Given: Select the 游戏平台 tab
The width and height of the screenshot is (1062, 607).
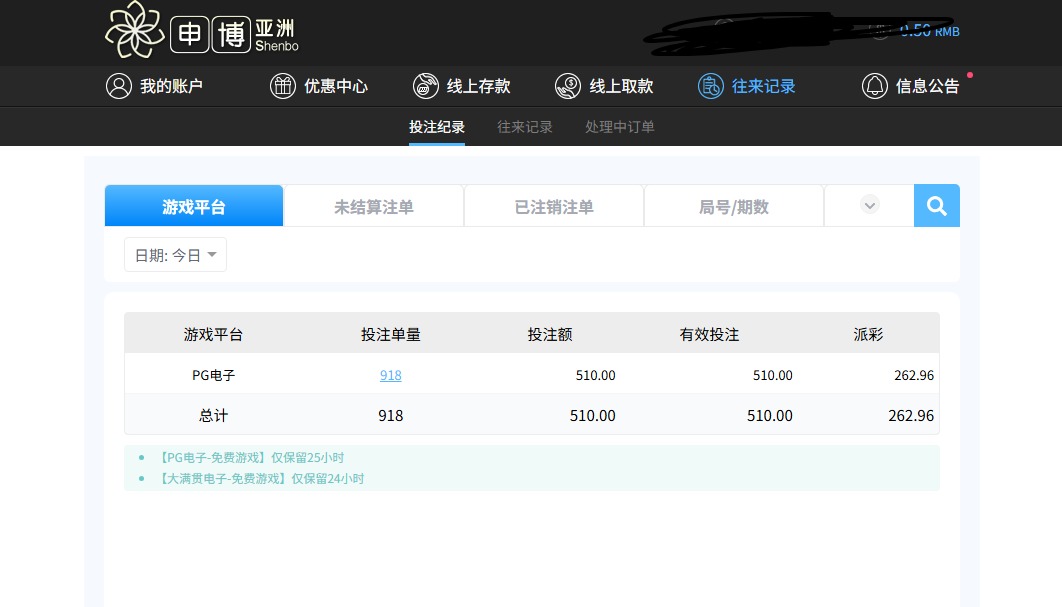Looking at the screenshot, I should 194,207.
